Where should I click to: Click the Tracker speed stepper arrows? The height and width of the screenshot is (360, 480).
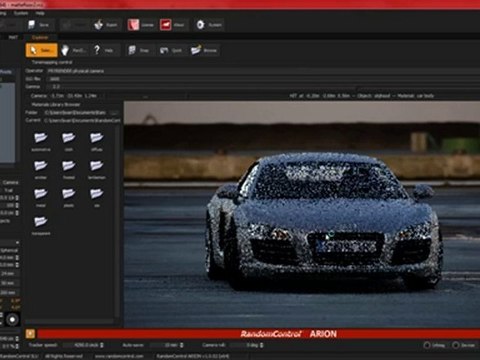click(x=102, y=345)
